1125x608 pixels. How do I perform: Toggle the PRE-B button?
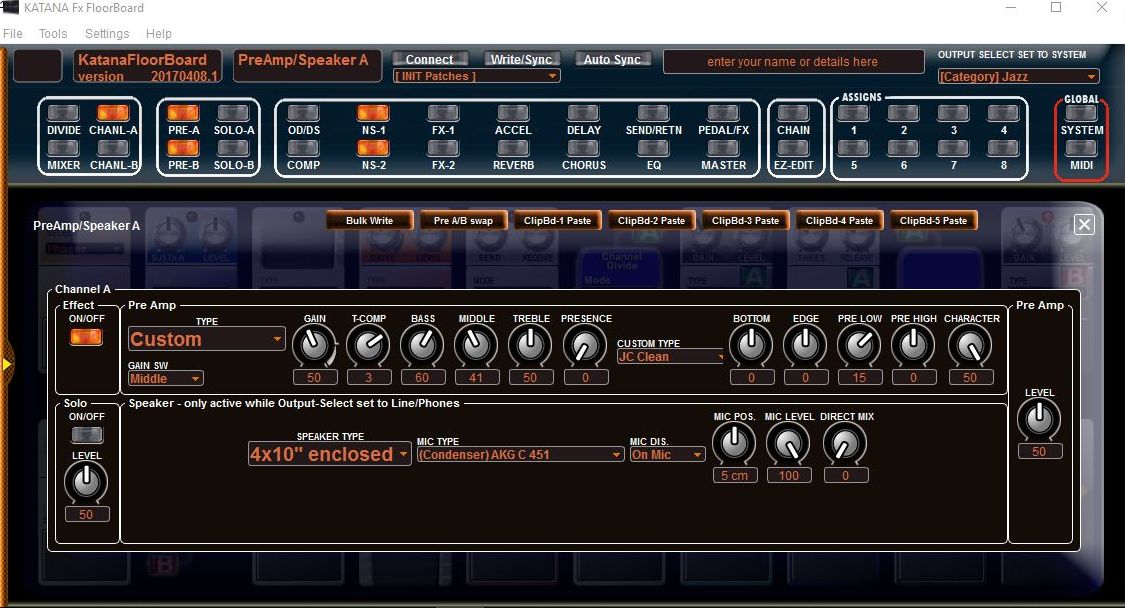pos(183,148)
